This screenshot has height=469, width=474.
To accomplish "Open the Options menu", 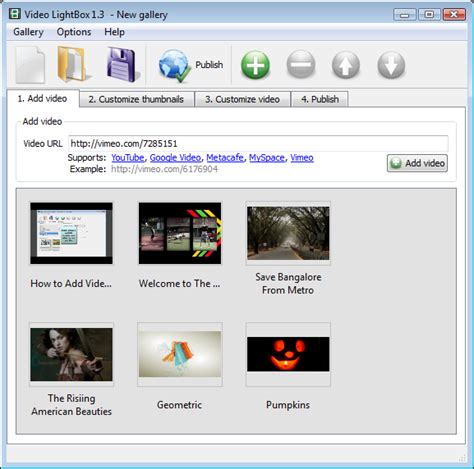I will [74, 32].
